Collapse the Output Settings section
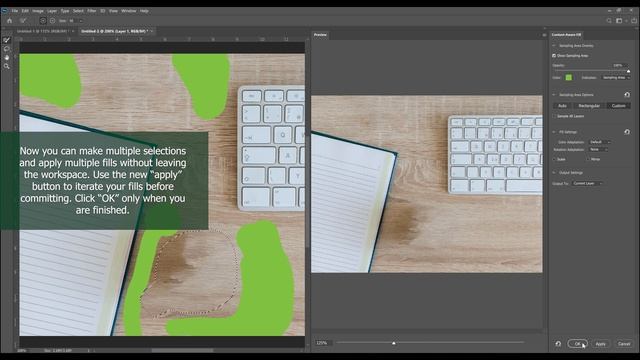The image size is (640, 360). pyautogui.click(x=554, y=173)
